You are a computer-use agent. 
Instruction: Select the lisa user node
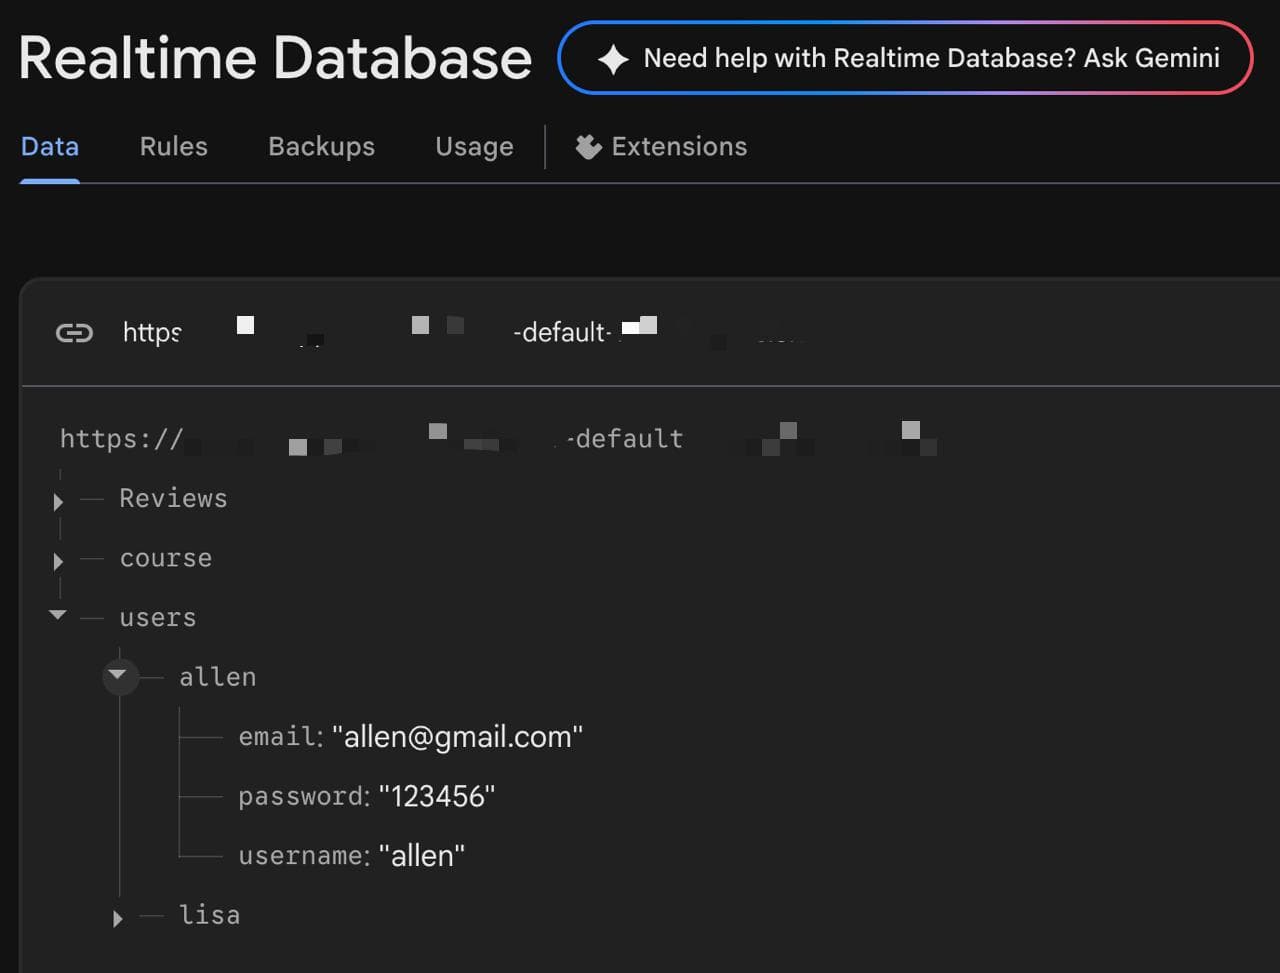click(x=209, y=915)
